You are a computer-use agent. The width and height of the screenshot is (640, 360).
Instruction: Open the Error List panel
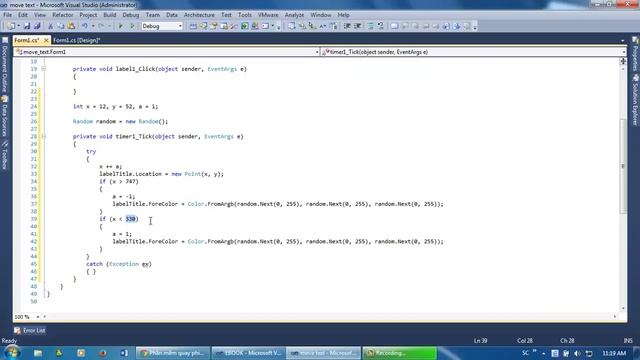pyautogui.click(x=30, y=330)
